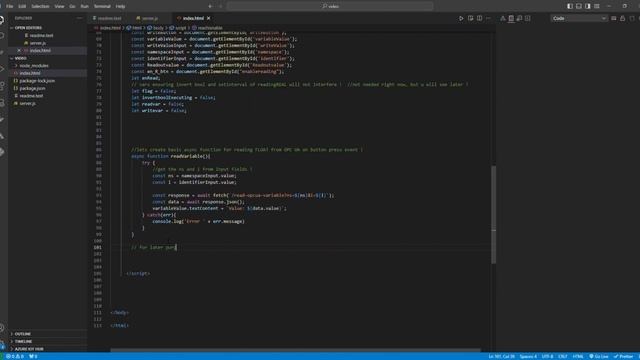Close the index.html editor tab
640x360 pixels.
tap(209, 18)
